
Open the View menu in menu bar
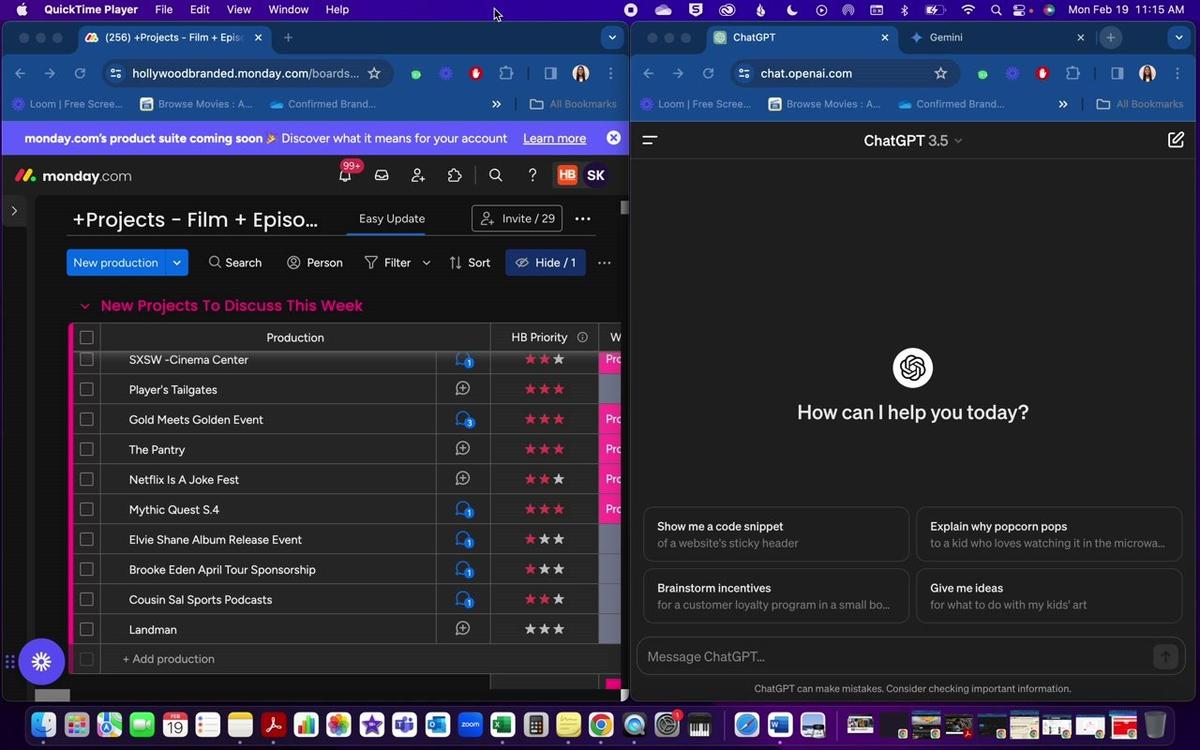238,9
